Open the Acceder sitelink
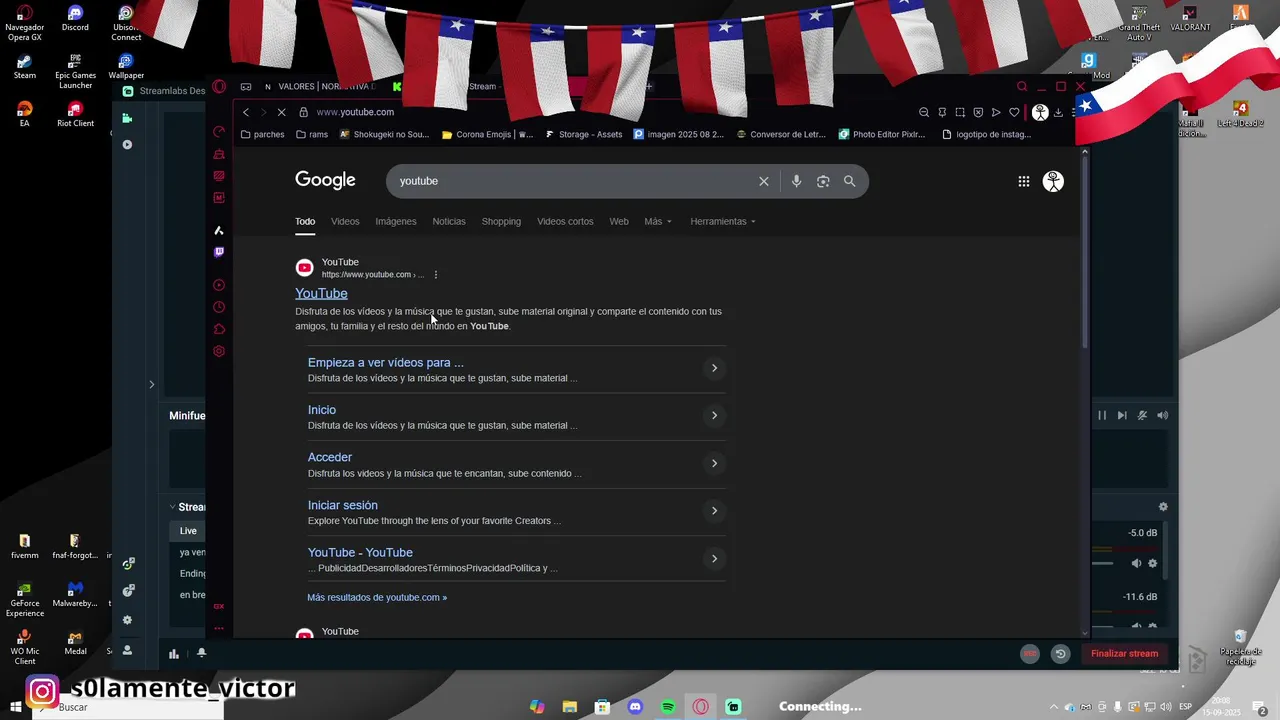The height and width of the screenshot is (720, 1280). [x=330, y=457]
